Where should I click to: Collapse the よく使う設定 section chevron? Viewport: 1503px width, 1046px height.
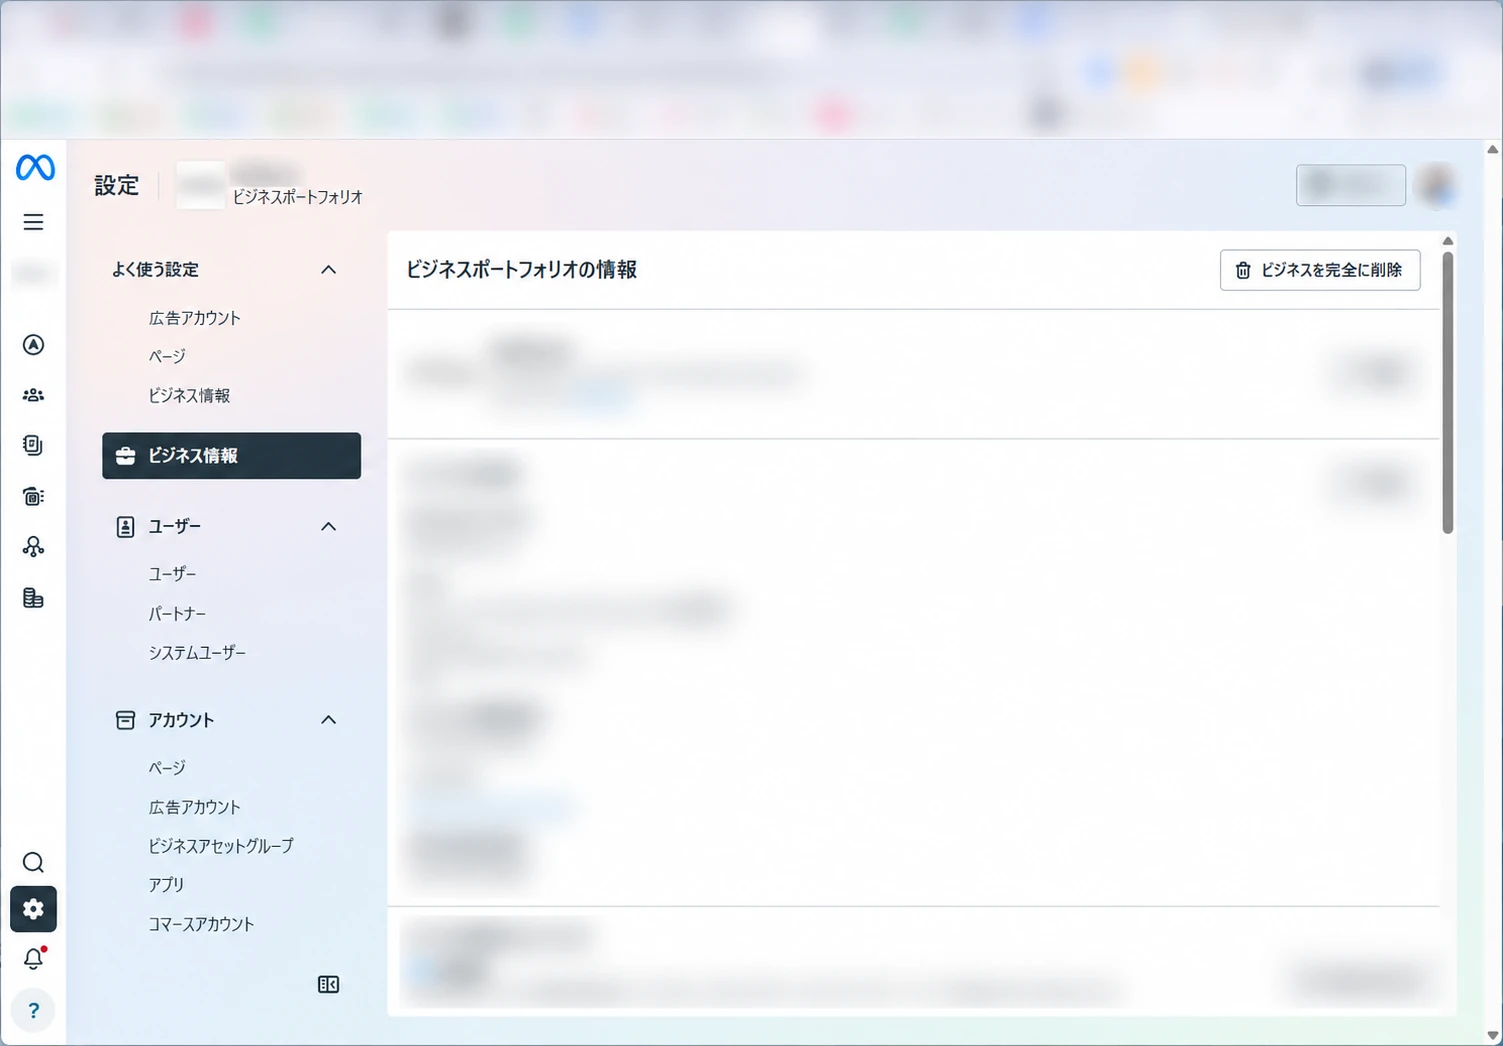pos(328,270)
